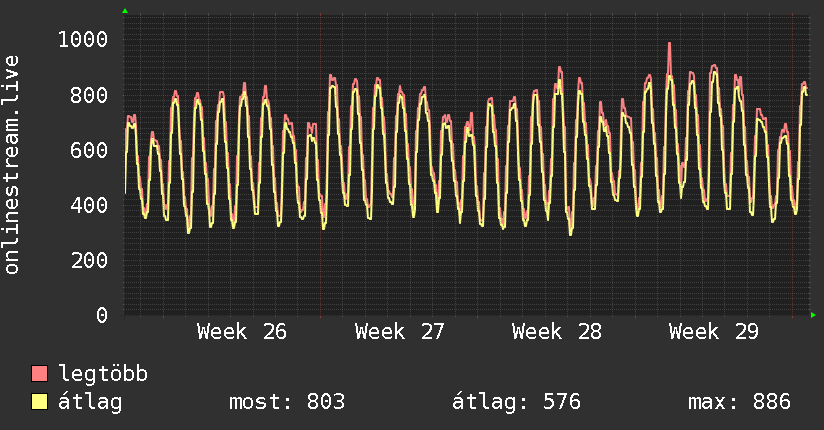Click the 600 y-axis value
This screenshot has height=430, width=824.
(89, 150)
